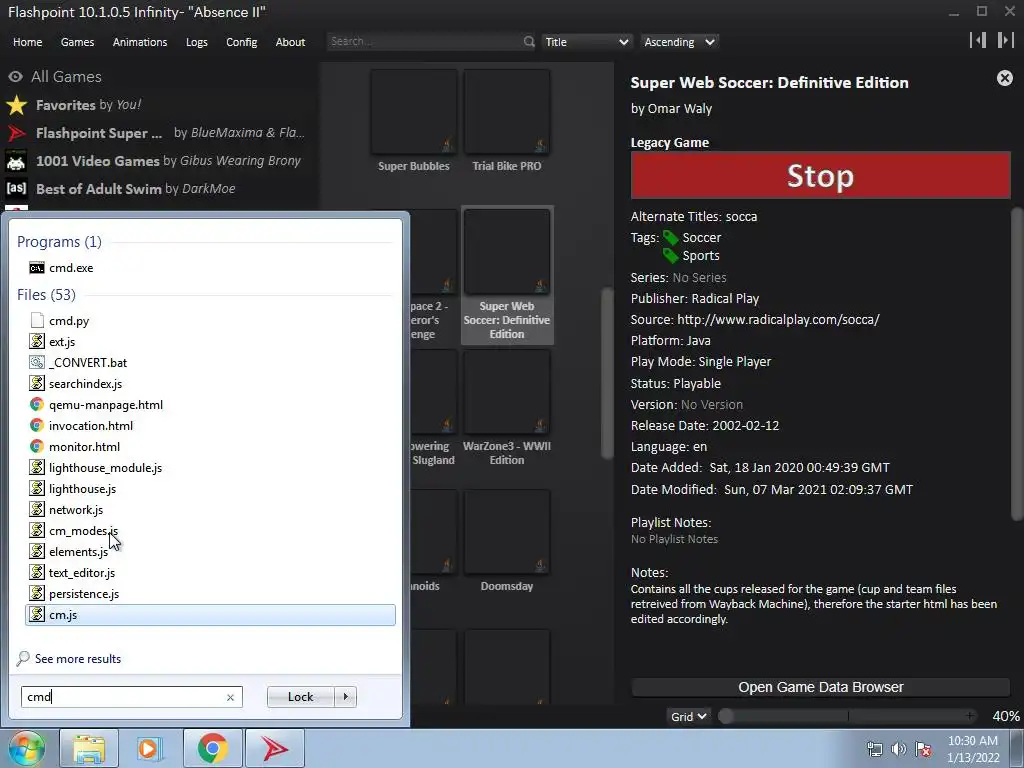
Task: Open highlighted cm.js file result
Action: point(210,615)
